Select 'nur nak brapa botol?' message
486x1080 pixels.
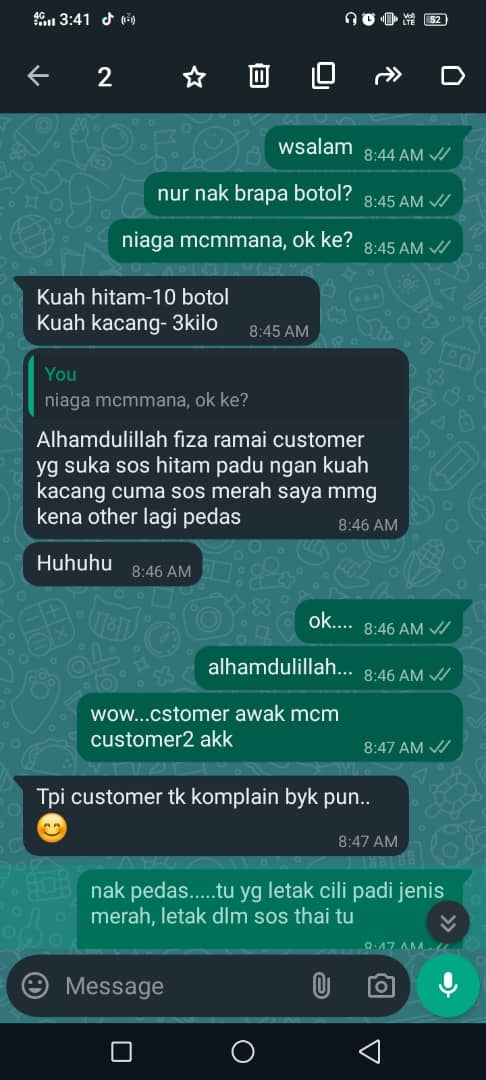(304, 195)
